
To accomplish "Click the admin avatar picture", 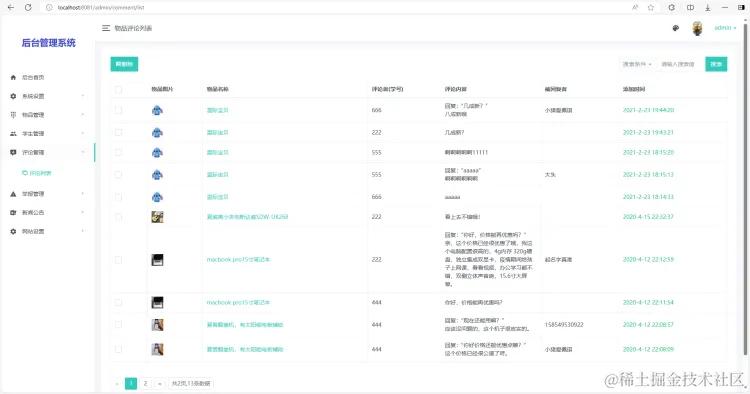I will click(x=697, y=28).
